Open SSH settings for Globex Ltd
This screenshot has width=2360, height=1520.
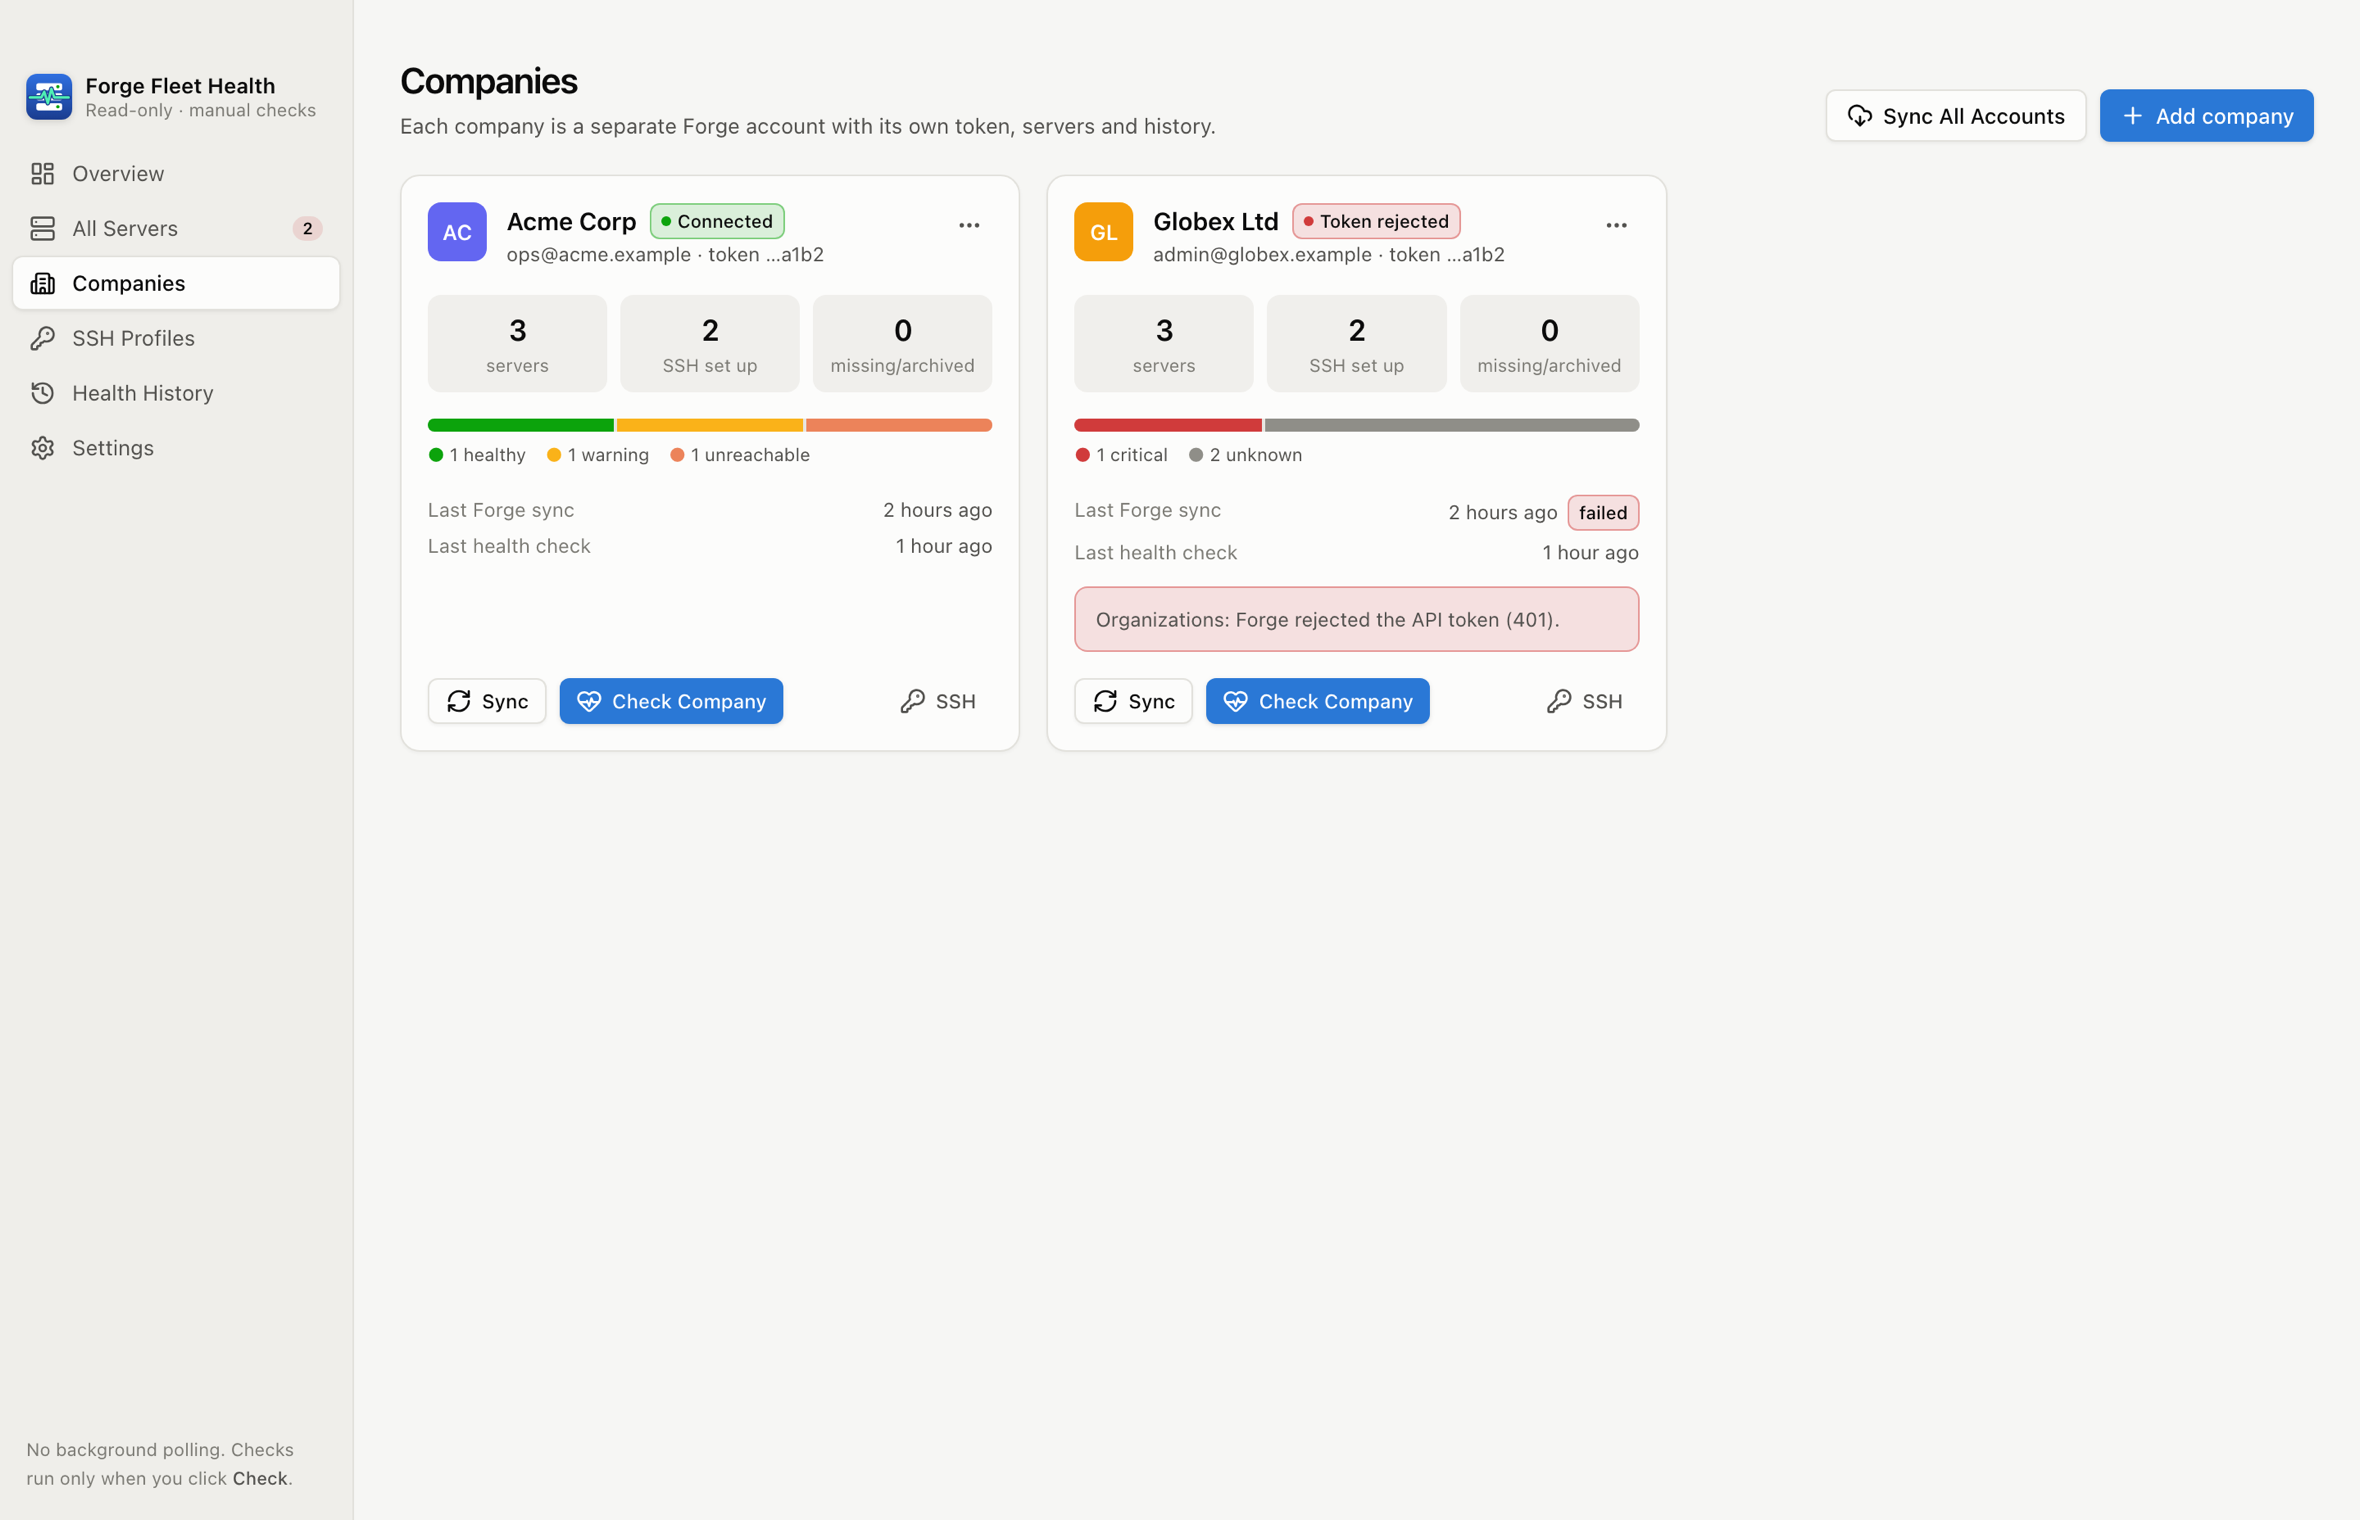click(1585, 701)
